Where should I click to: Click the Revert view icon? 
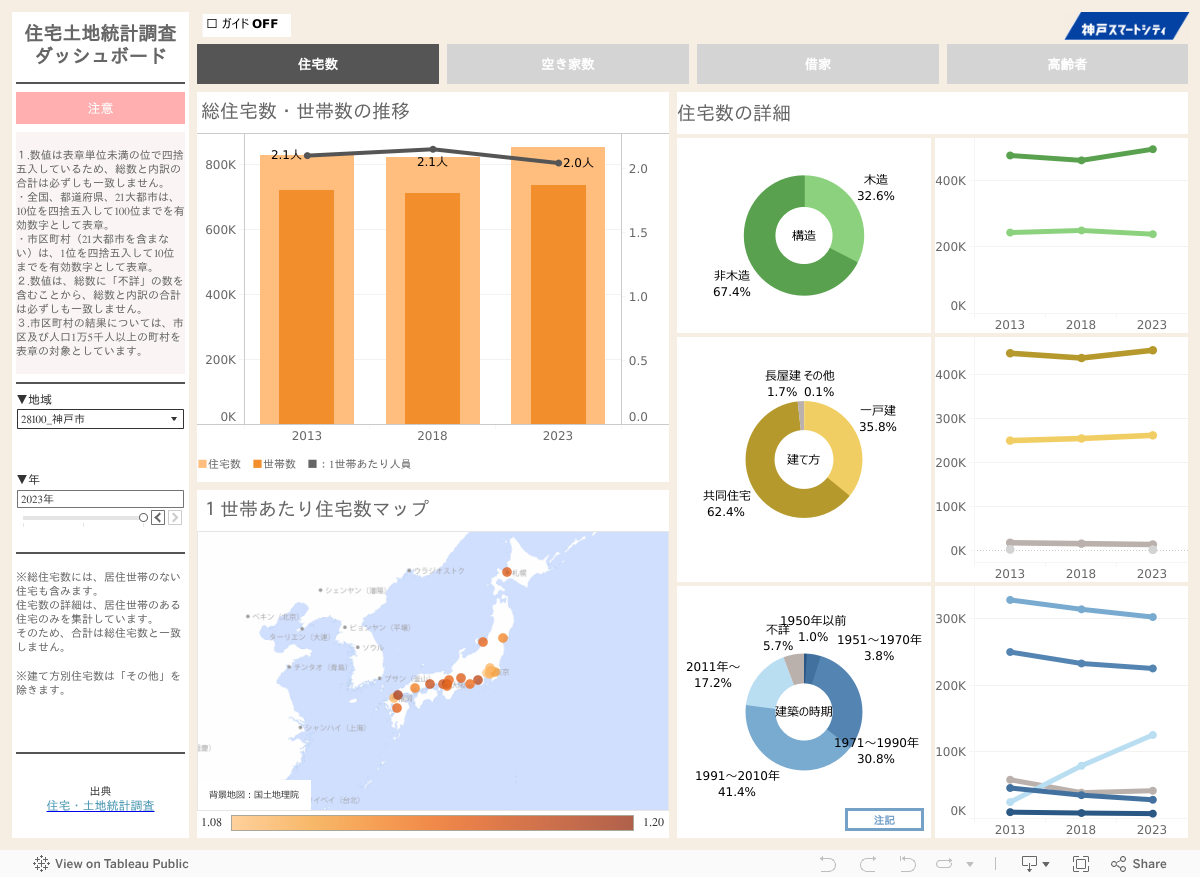click(907, 863)
